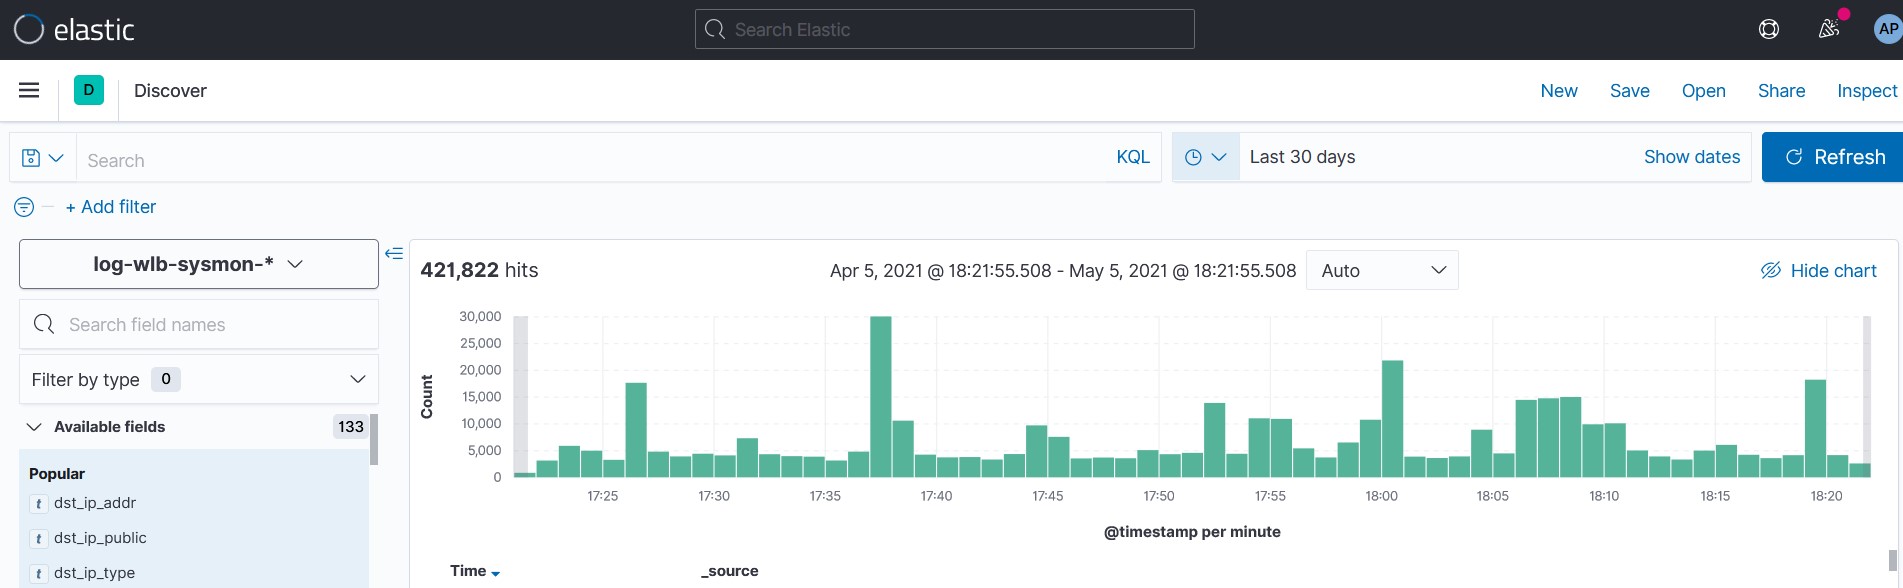Open the quick time picker clock menu
Screen dimensions: 1903x588
pos(1205,157)
